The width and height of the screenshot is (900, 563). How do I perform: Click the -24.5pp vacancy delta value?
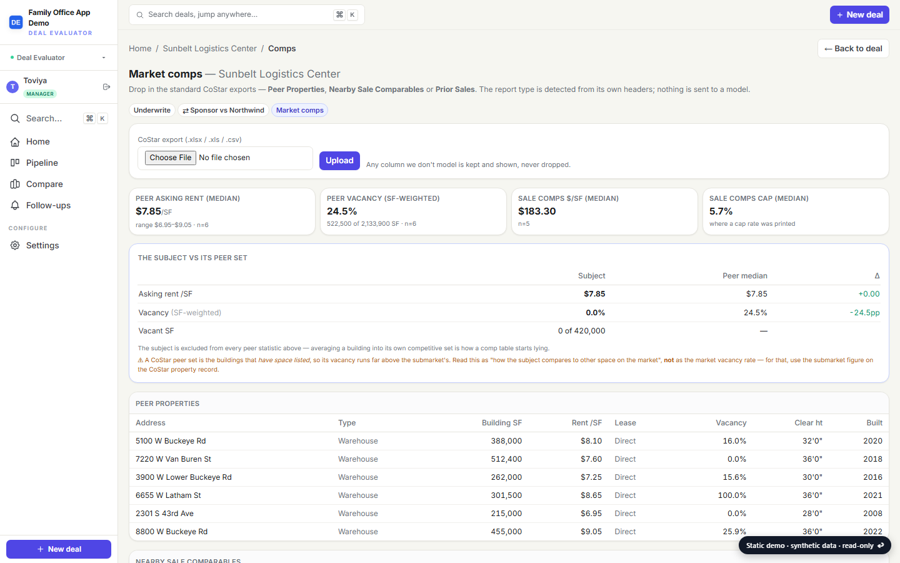(864, 313)
